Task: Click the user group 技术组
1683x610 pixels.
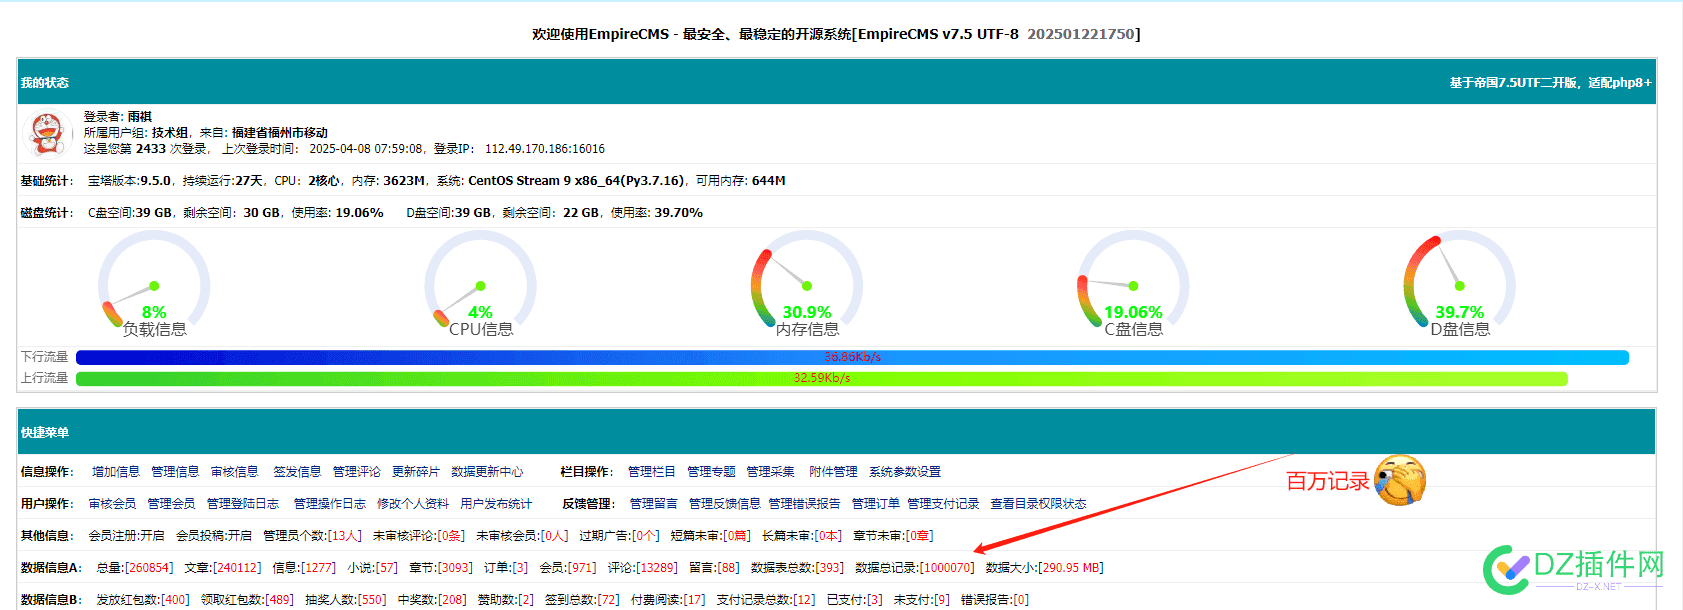Action: click(170, 133)
